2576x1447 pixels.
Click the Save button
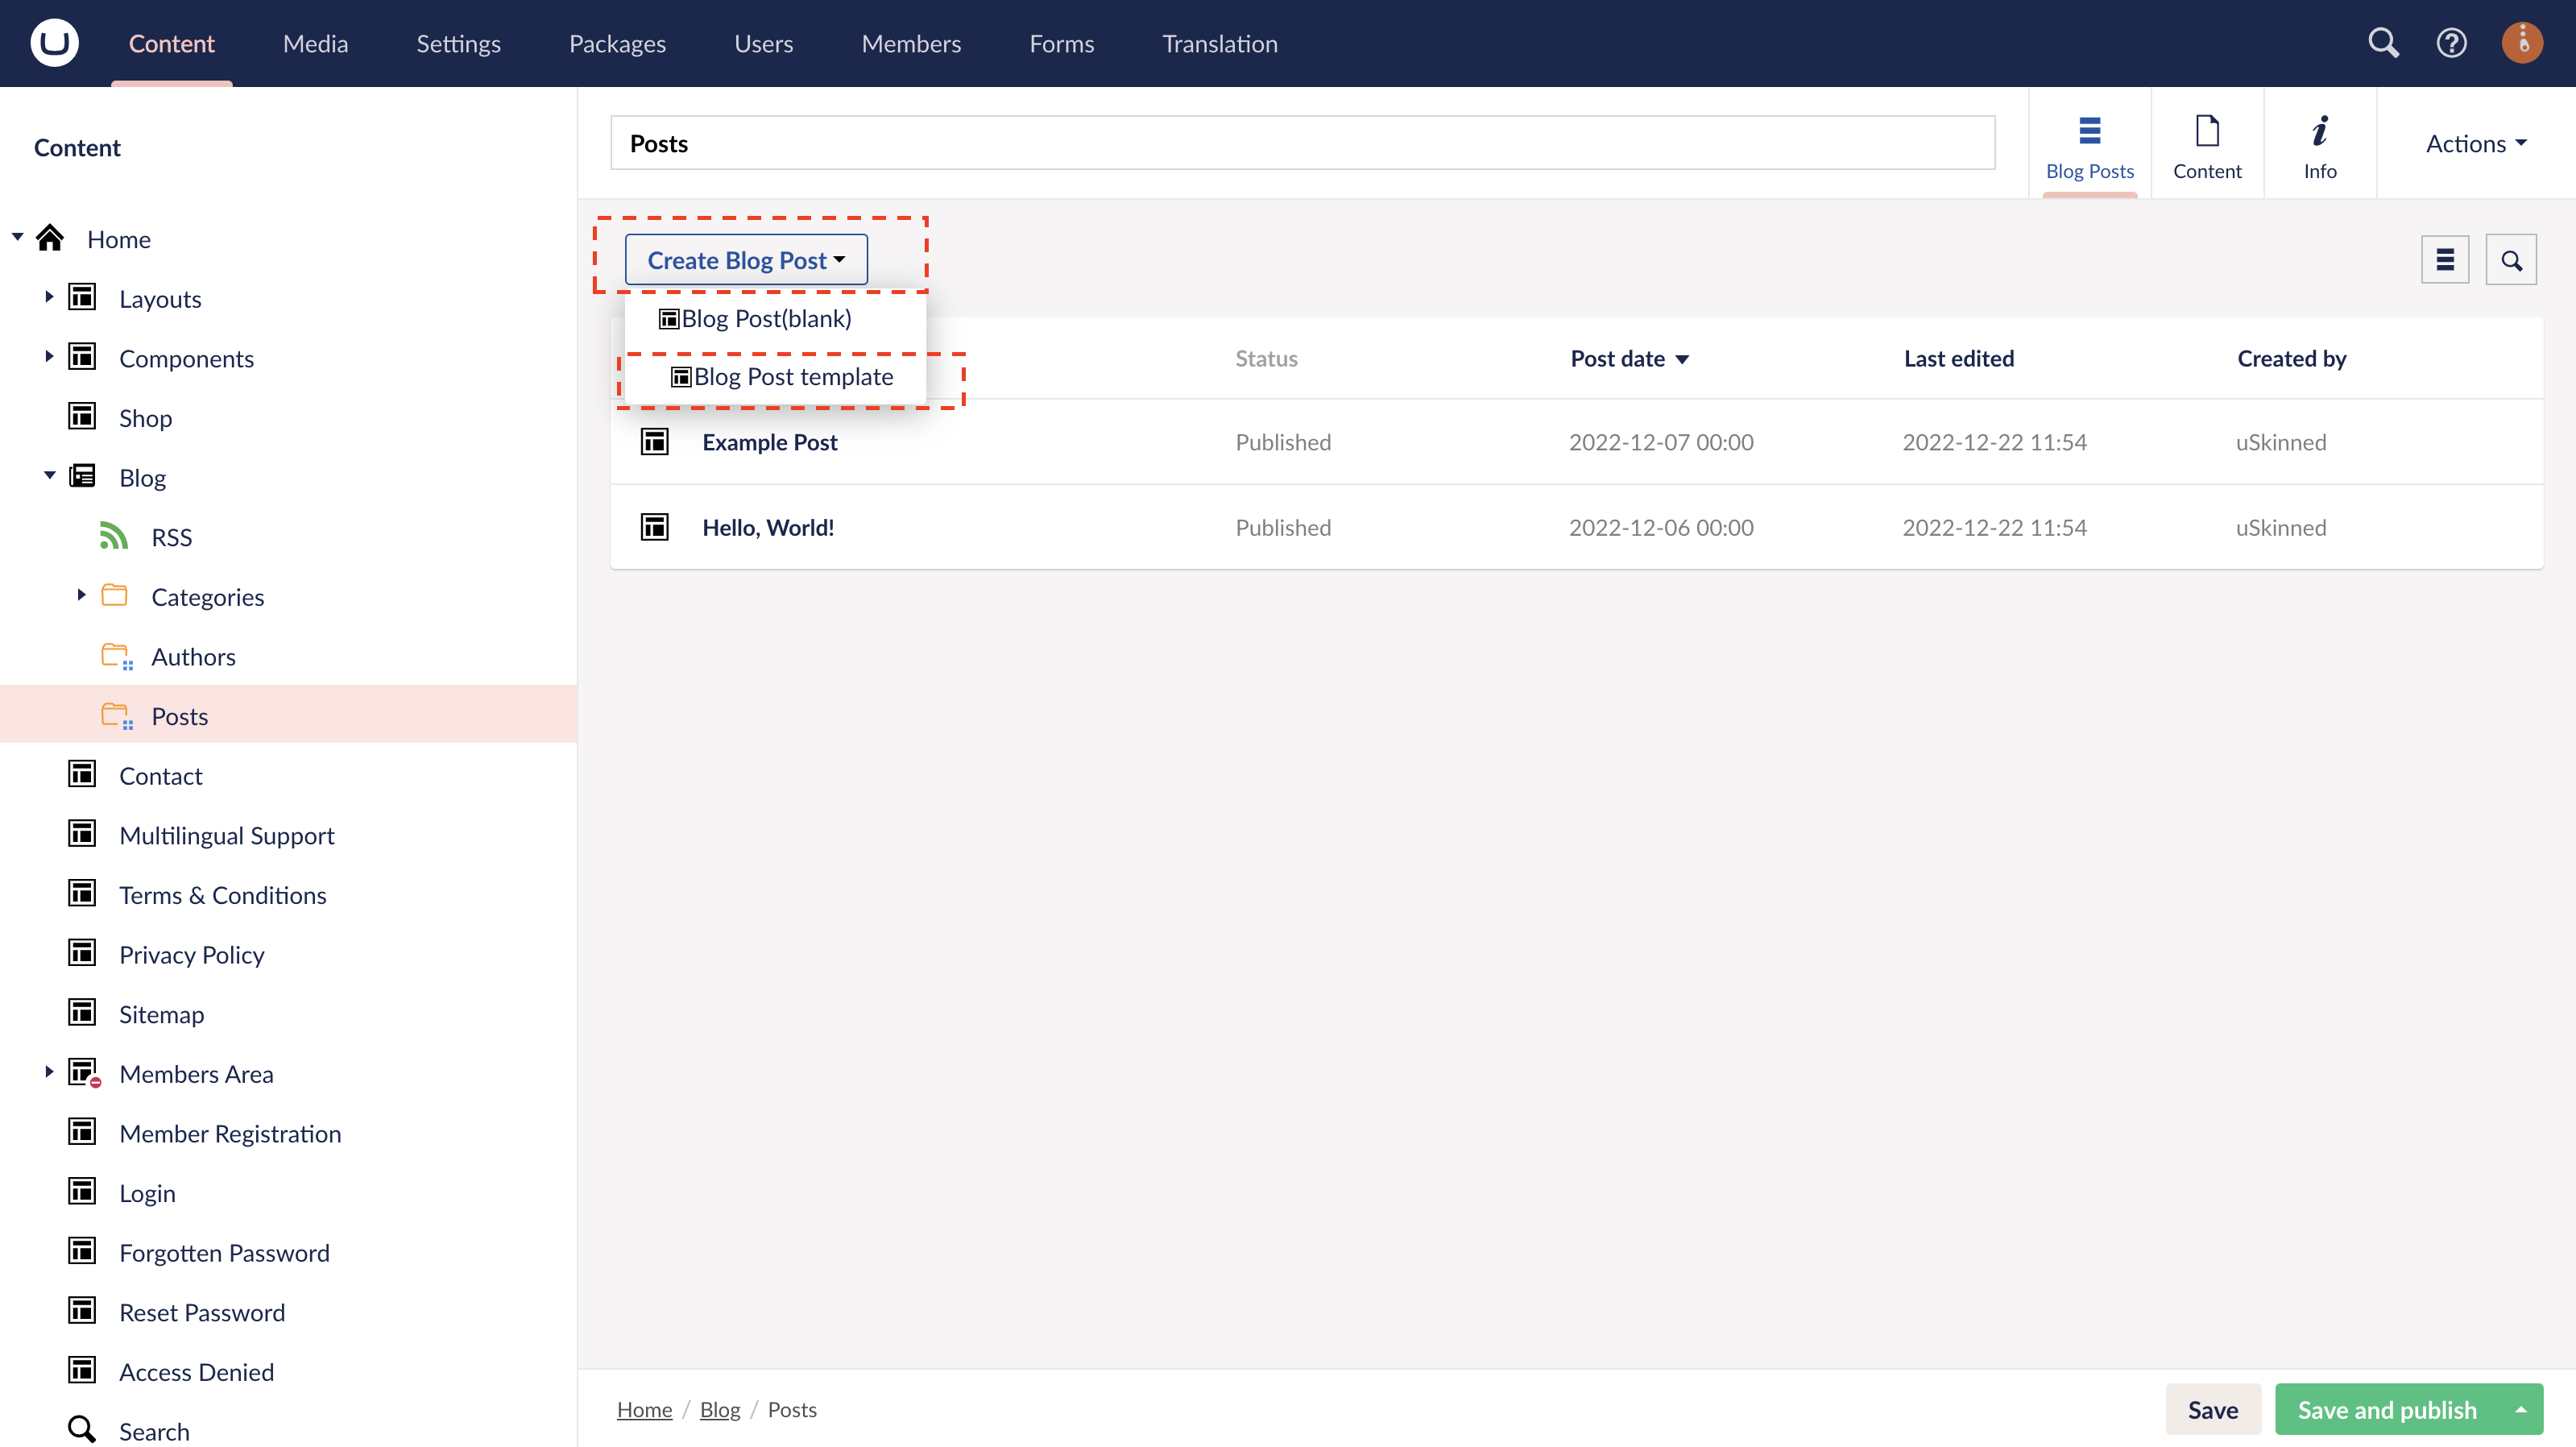coord(2212,1409)
